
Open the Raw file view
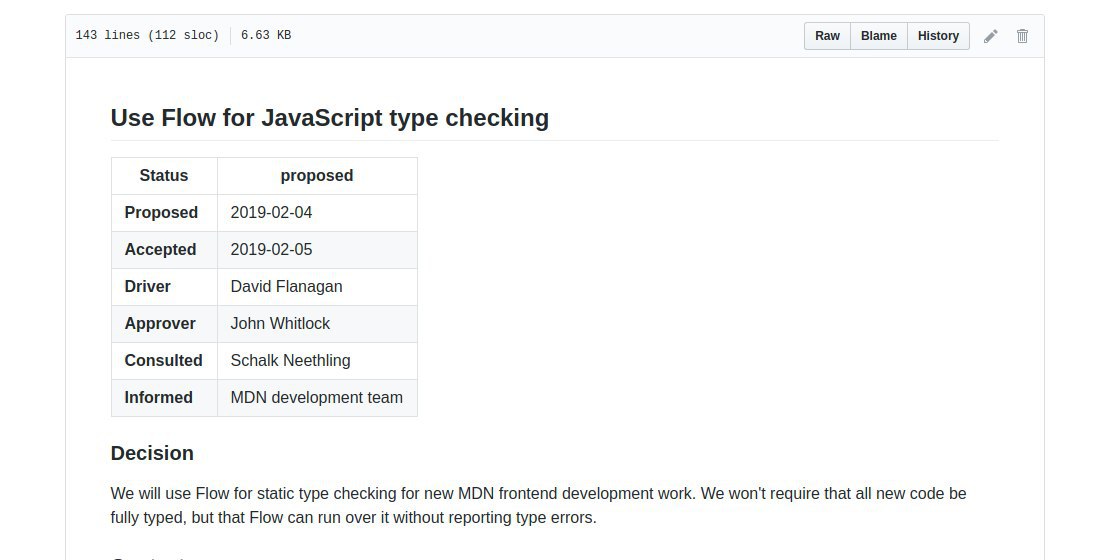[827, 36]
